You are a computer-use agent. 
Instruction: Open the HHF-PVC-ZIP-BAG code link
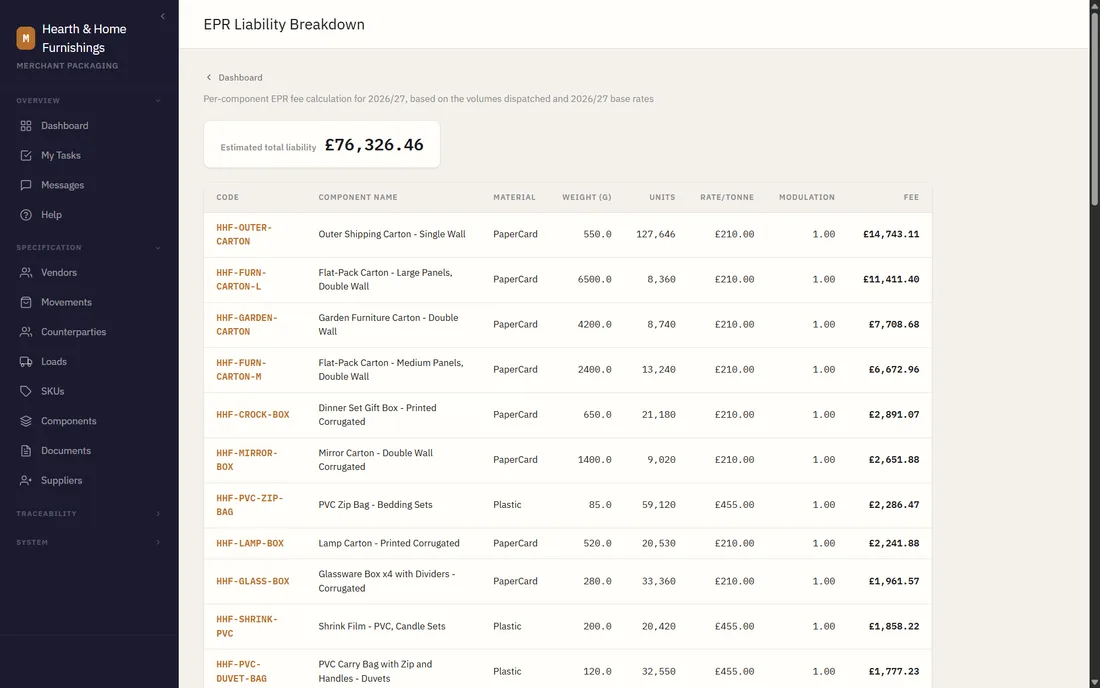(x=250, y=505)
